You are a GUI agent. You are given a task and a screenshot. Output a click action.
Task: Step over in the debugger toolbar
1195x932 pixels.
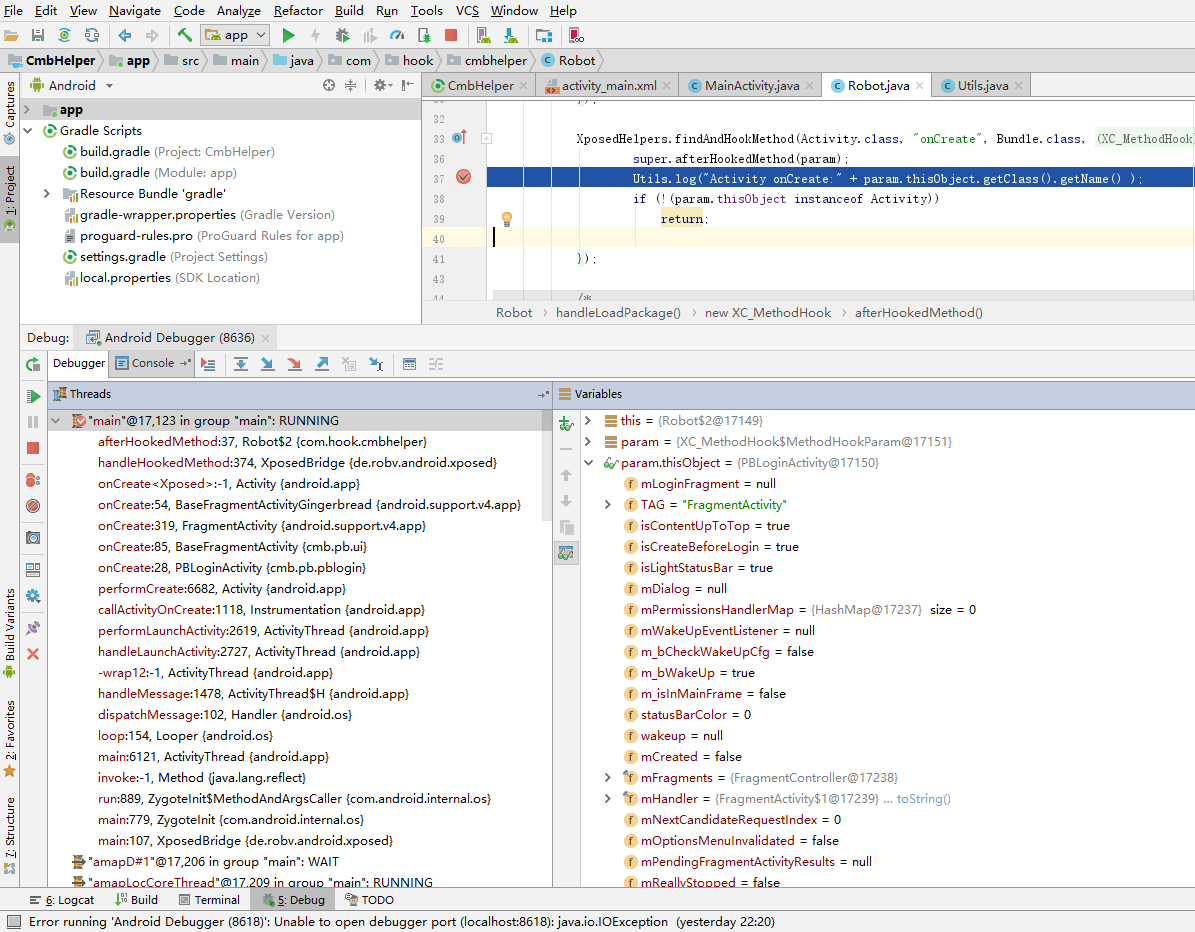(241, 364)
